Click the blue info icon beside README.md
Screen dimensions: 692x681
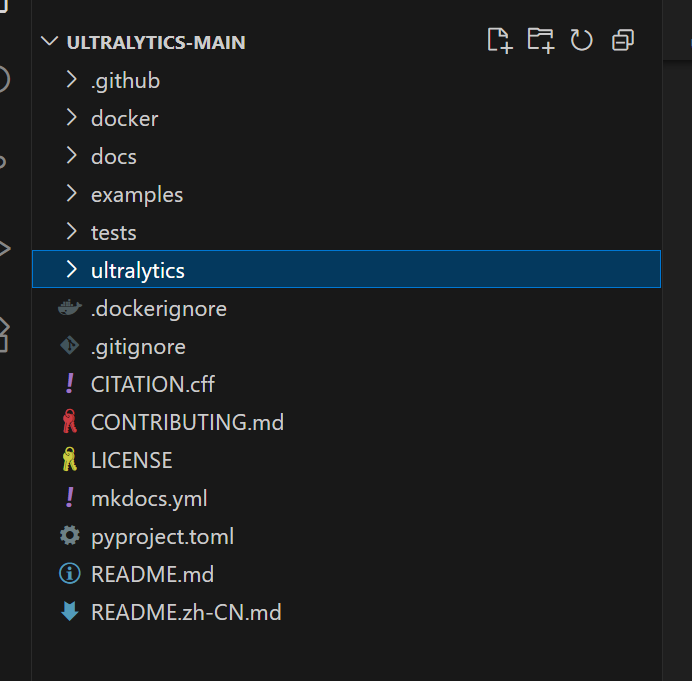[70, 574]
